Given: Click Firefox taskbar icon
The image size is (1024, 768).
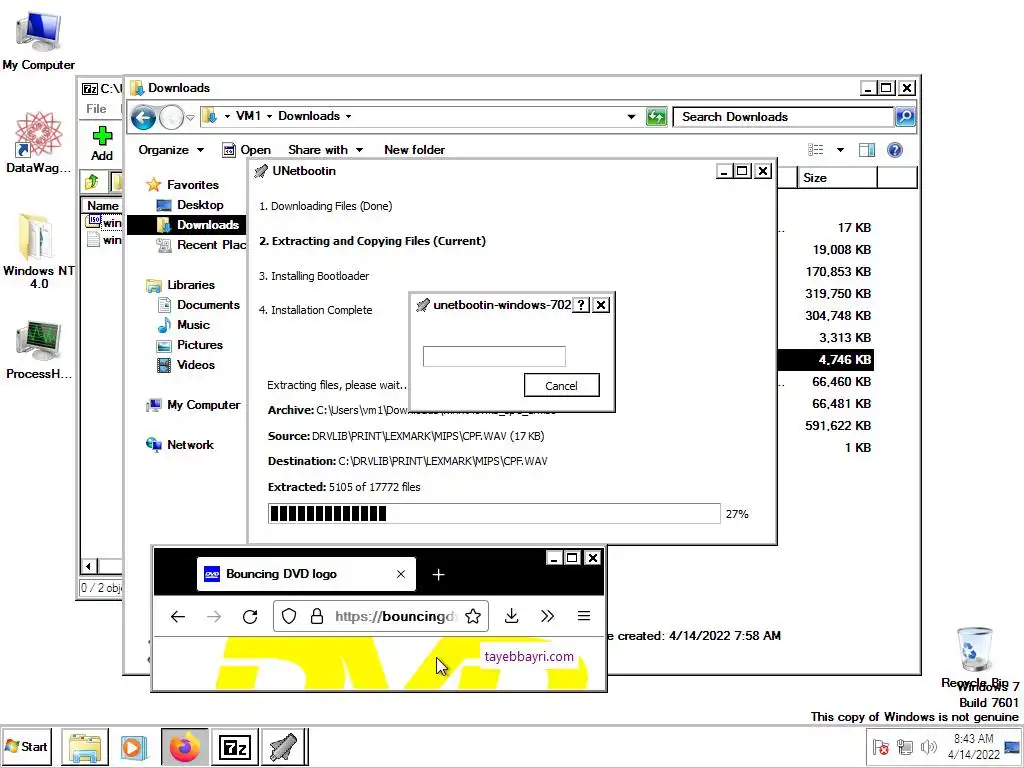Looking at the screenshot, I should (185, 747).
